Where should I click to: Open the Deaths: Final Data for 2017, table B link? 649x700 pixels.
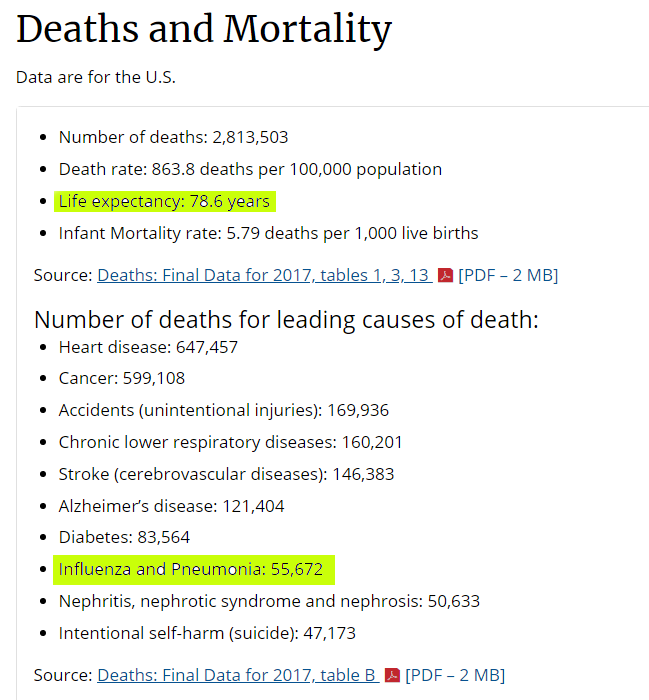(237, 675)
